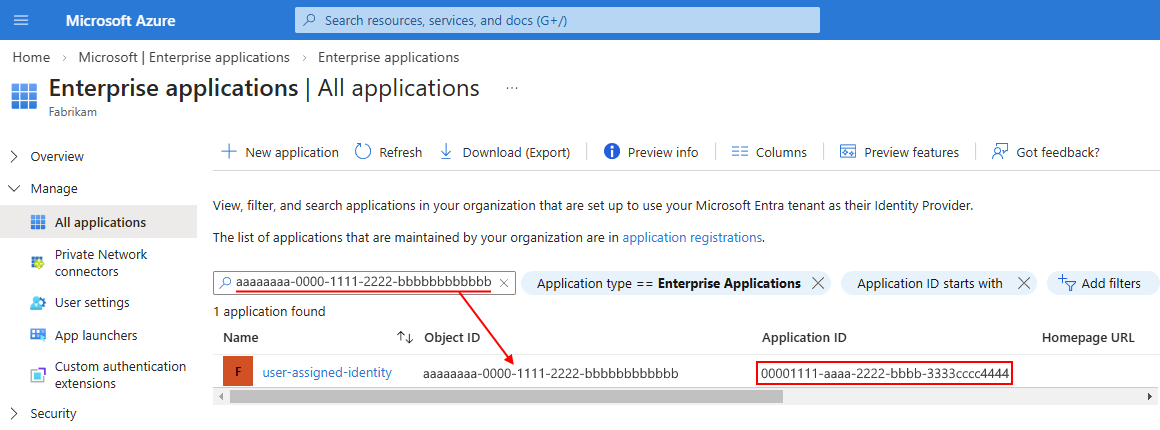This screenshot has height=430, width=1160.
Task: Select Object ID aaaaaaaa-0000-1111-2222-bbbbbbbbbbbb cell
Action: 550,373
